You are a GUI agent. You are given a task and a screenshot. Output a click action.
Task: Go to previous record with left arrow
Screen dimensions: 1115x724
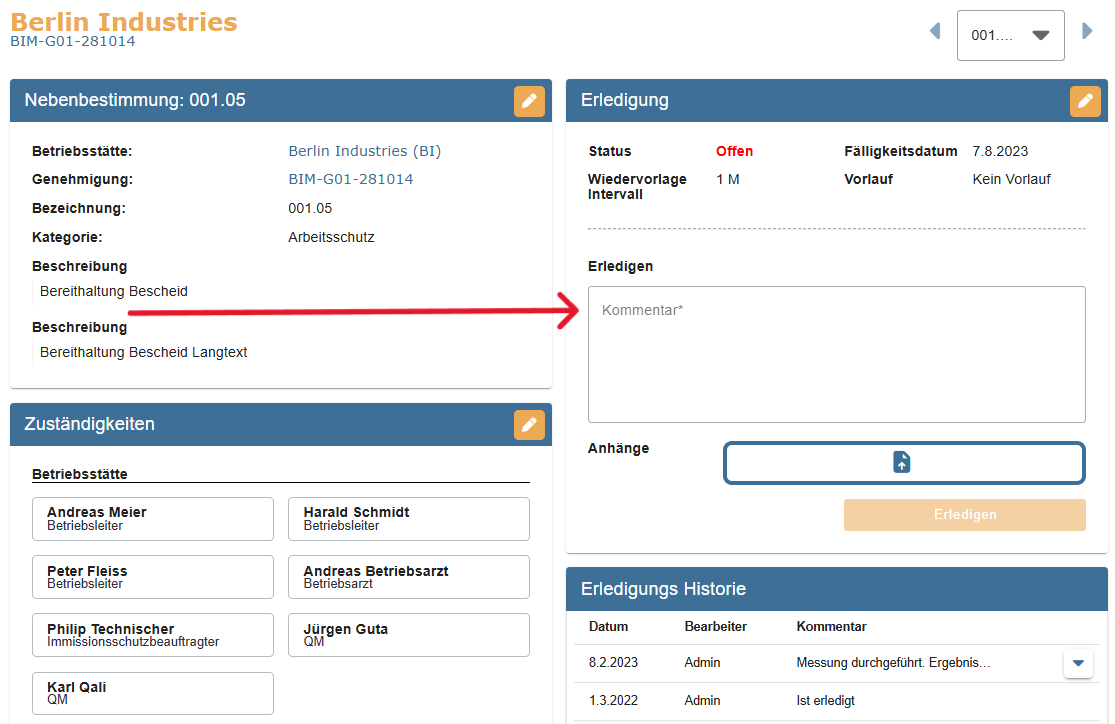(x=935, y=32)
